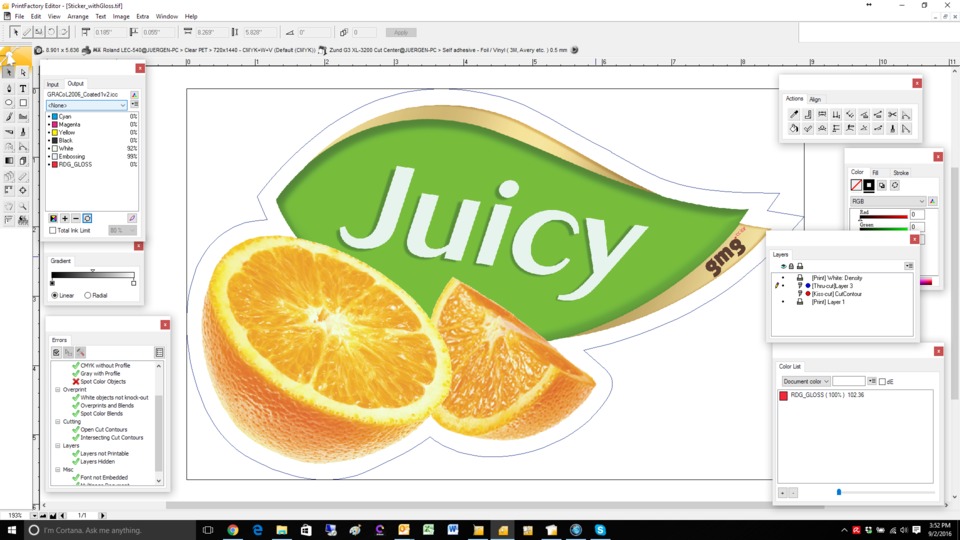Click the swap colors icon in Color panel
Viewport: 960px width, 540px height.
(882, 186)
